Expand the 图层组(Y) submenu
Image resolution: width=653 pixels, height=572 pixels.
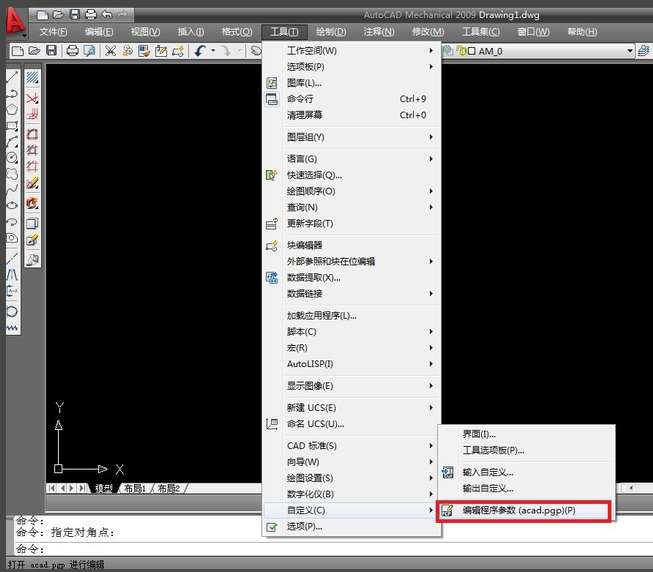[352, 137]
